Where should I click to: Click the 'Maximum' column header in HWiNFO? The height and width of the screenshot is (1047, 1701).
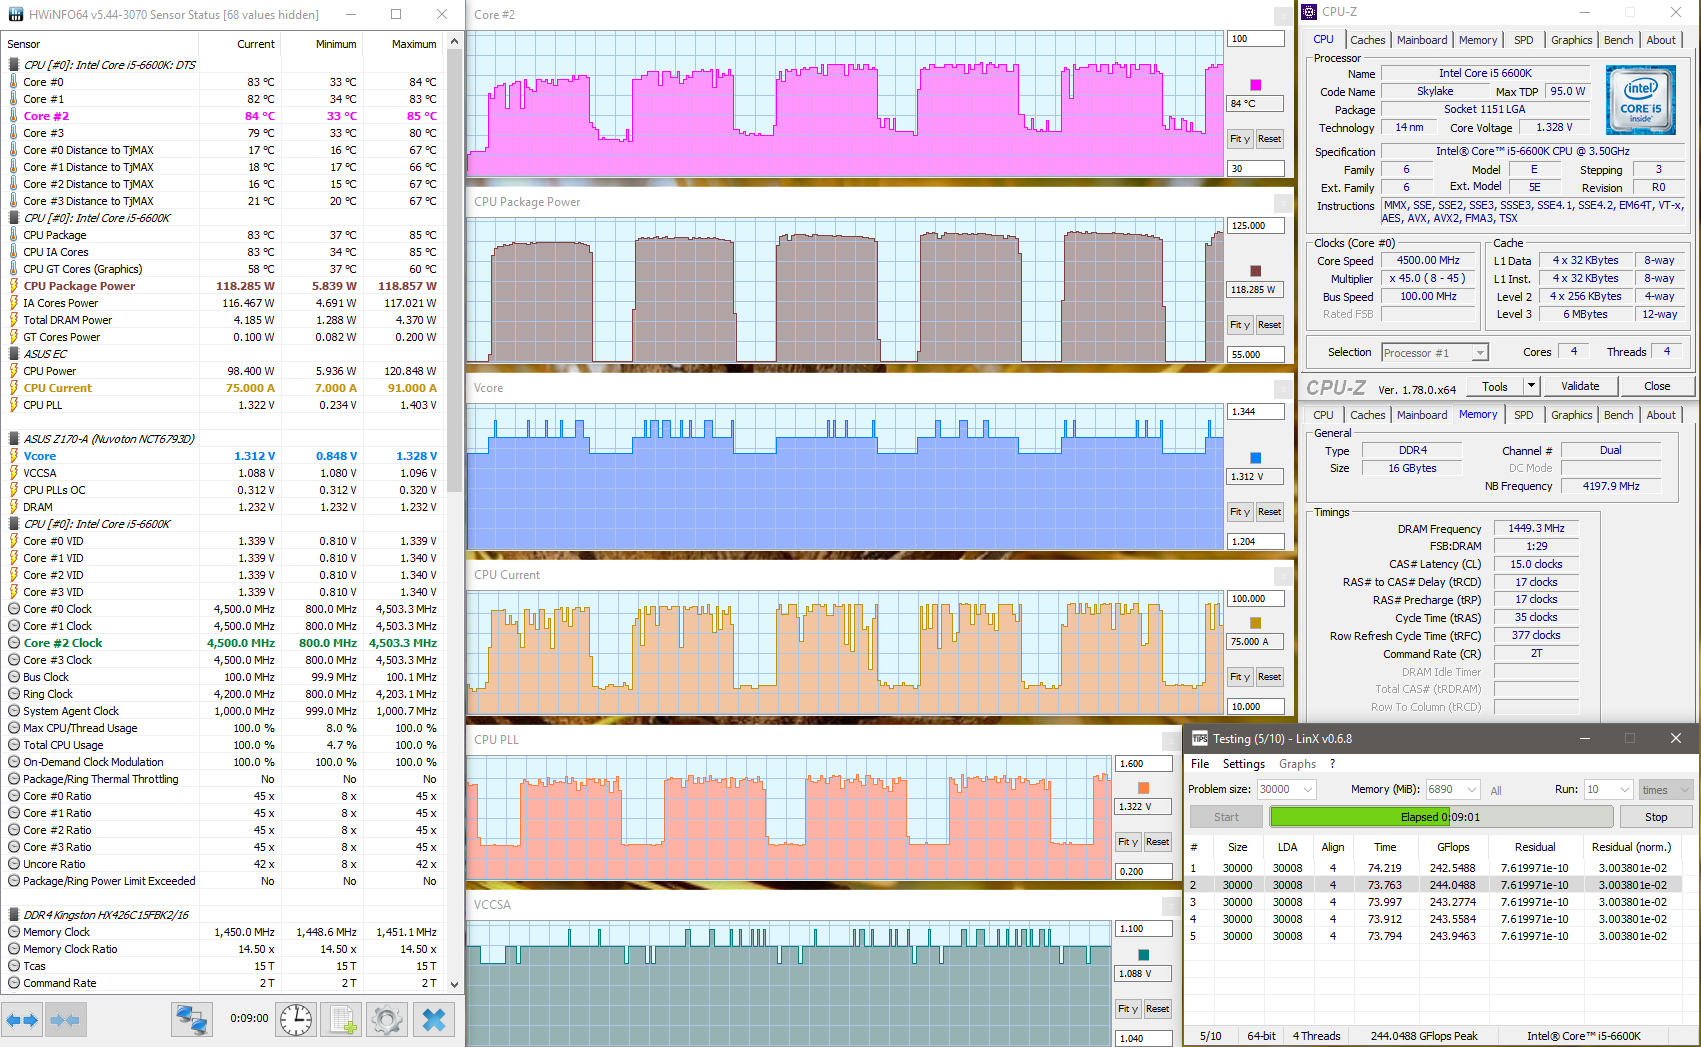[414, 44]
